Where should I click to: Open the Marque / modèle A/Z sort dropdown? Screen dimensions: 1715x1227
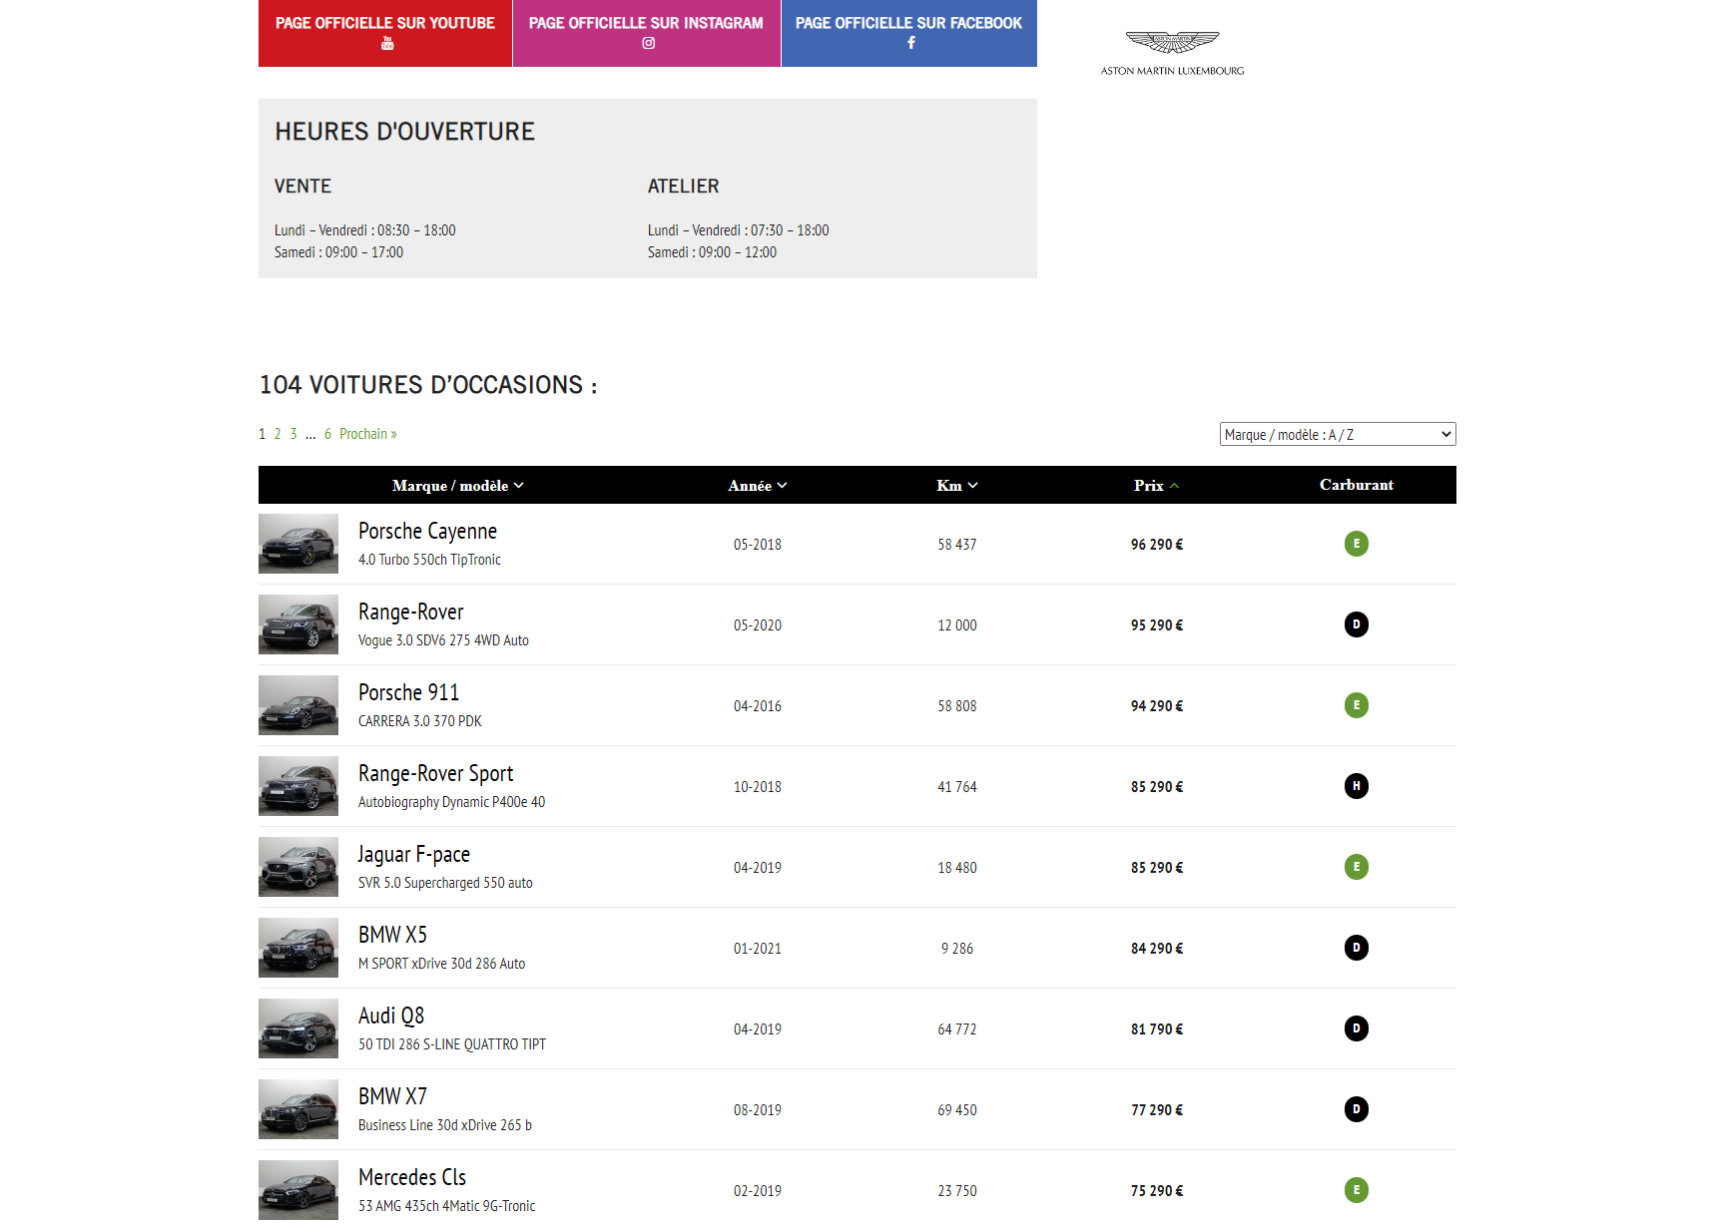pos(1337,434)
